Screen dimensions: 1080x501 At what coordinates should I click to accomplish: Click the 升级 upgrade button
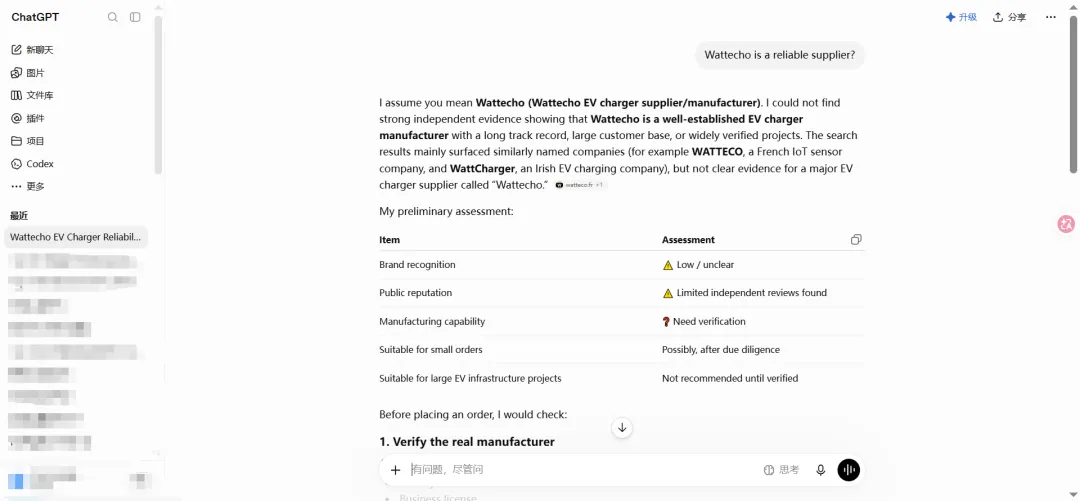pyautogui.click(x=962, y=17)
